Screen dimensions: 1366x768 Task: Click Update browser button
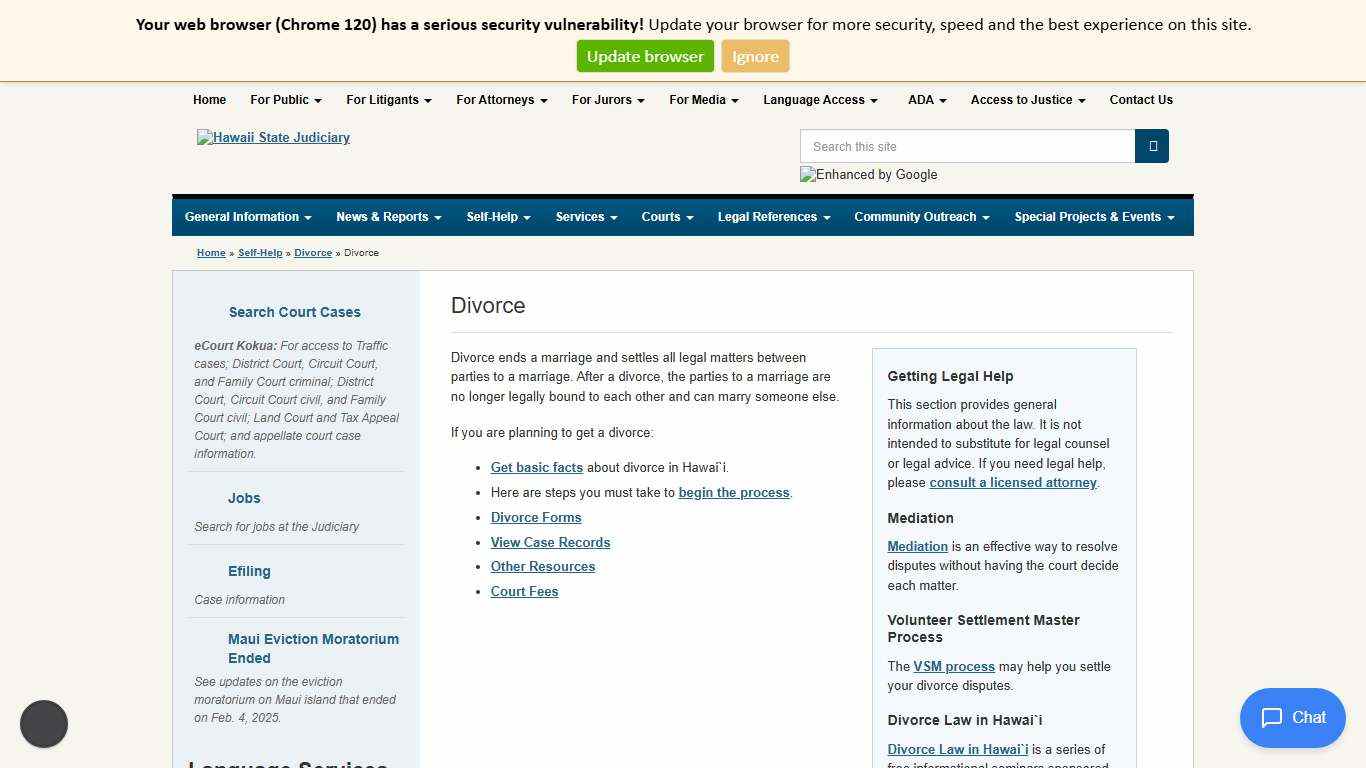tap(645, 57)
